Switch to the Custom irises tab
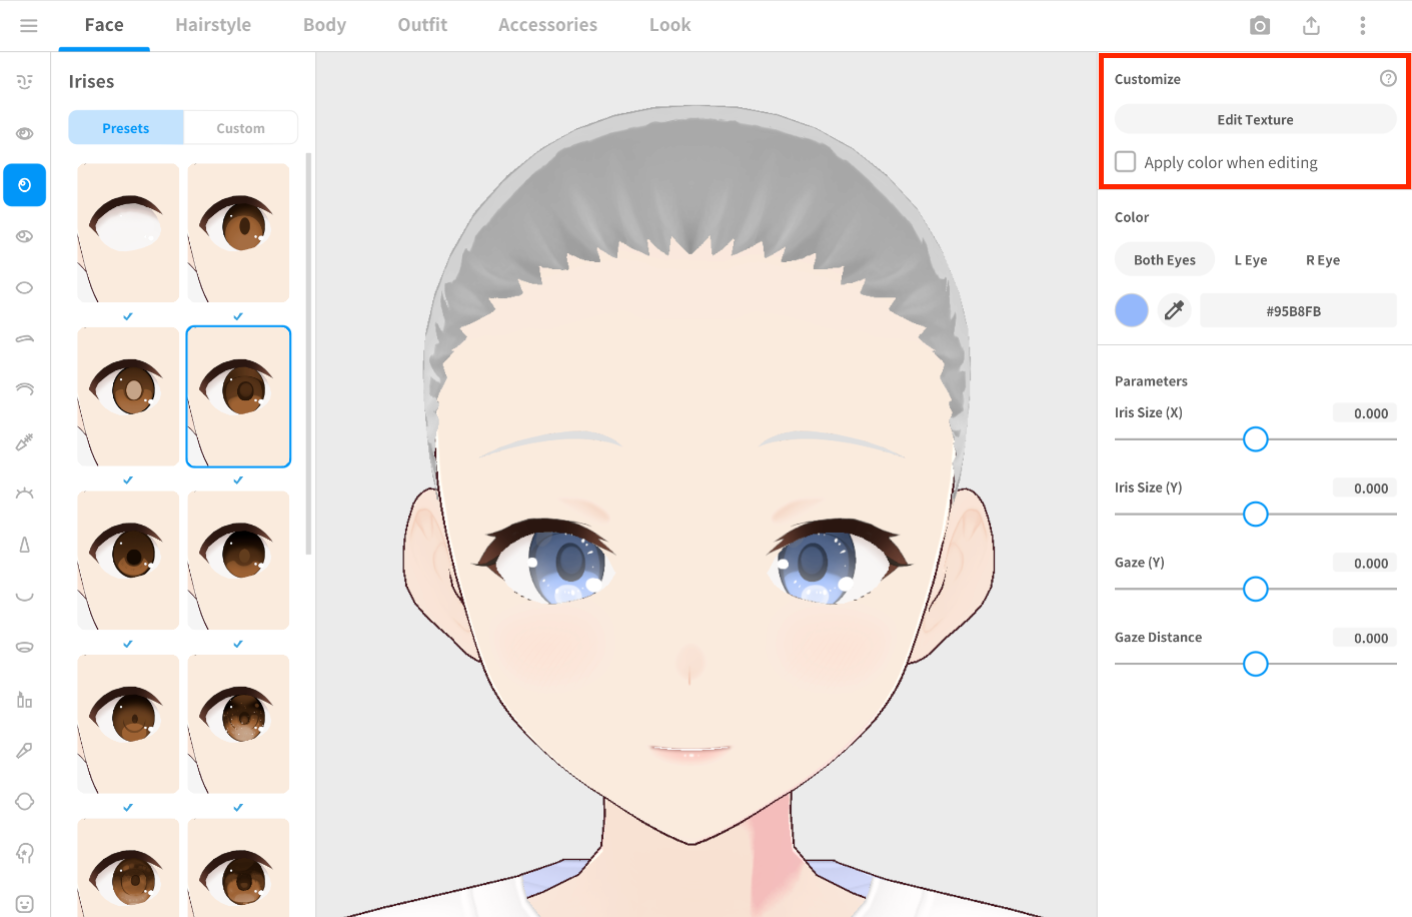Viewport: 1412px width, 917px height. 240,128
